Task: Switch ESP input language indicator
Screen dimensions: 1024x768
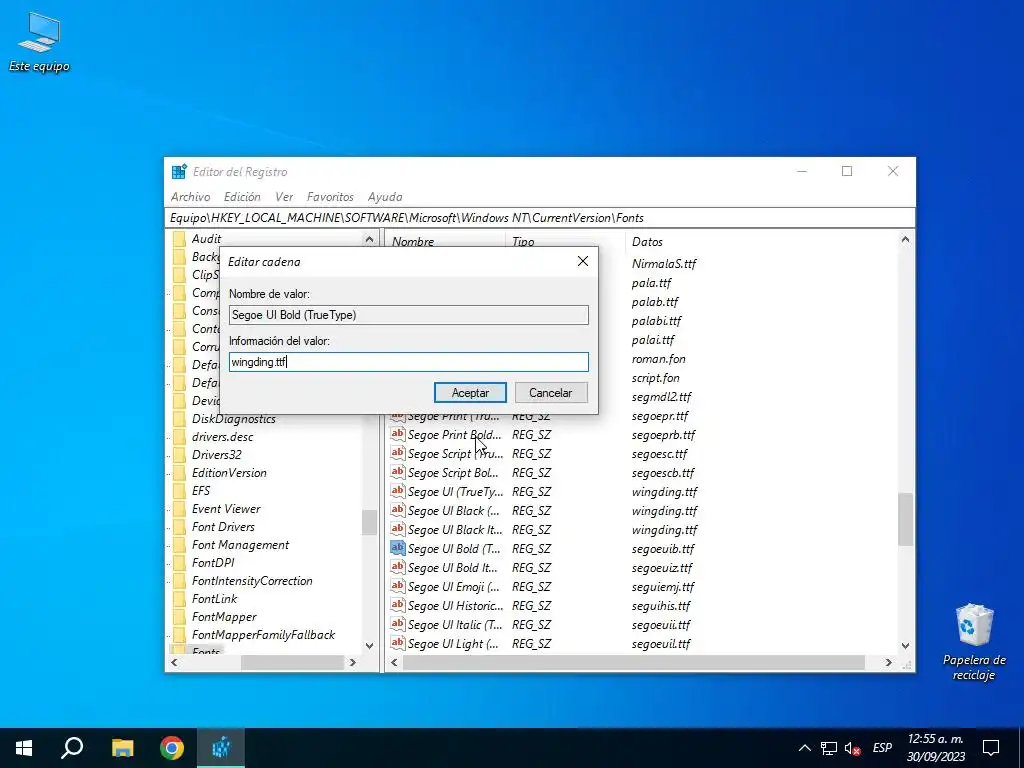Action: point(882,748)
